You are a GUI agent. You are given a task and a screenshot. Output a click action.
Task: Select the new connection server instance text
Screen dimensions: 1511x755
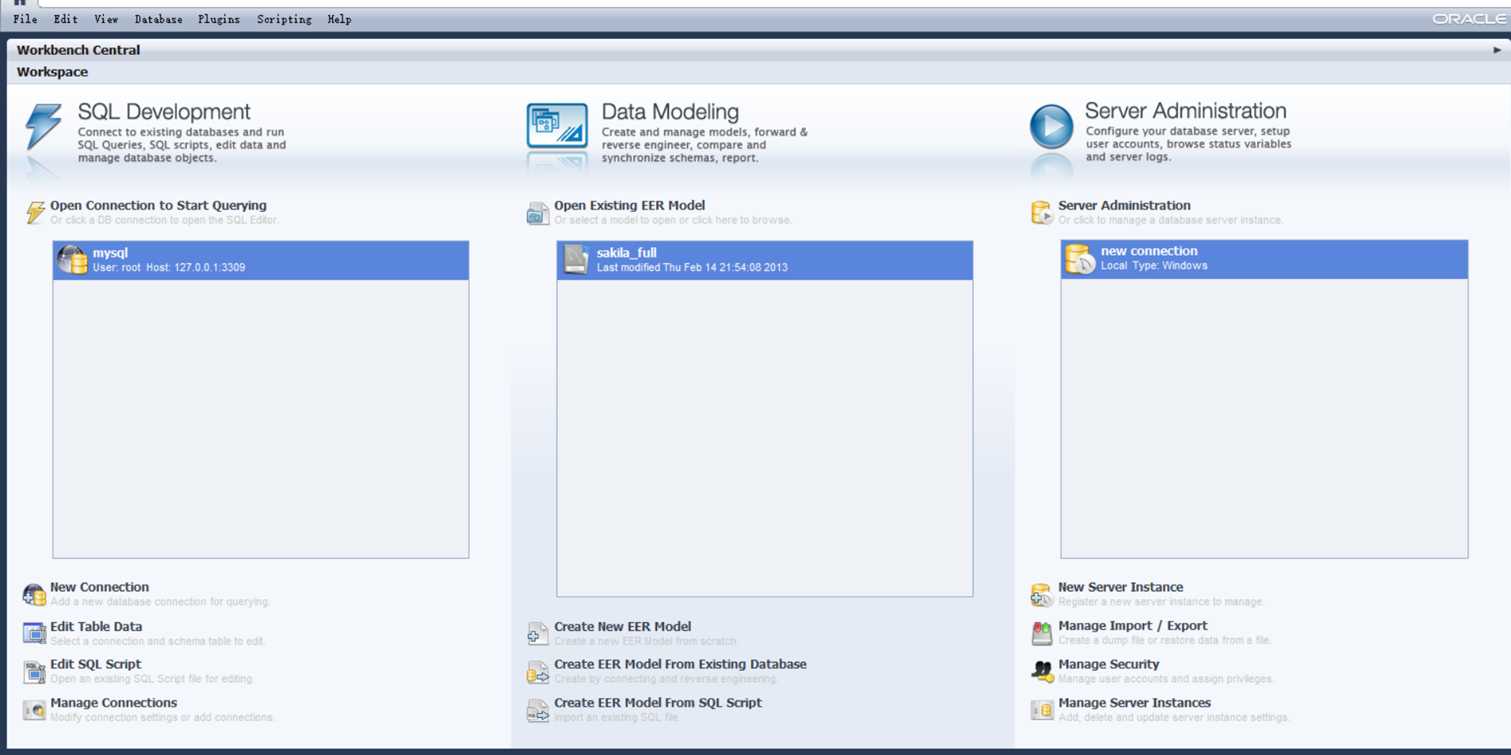coord(1149,251)
